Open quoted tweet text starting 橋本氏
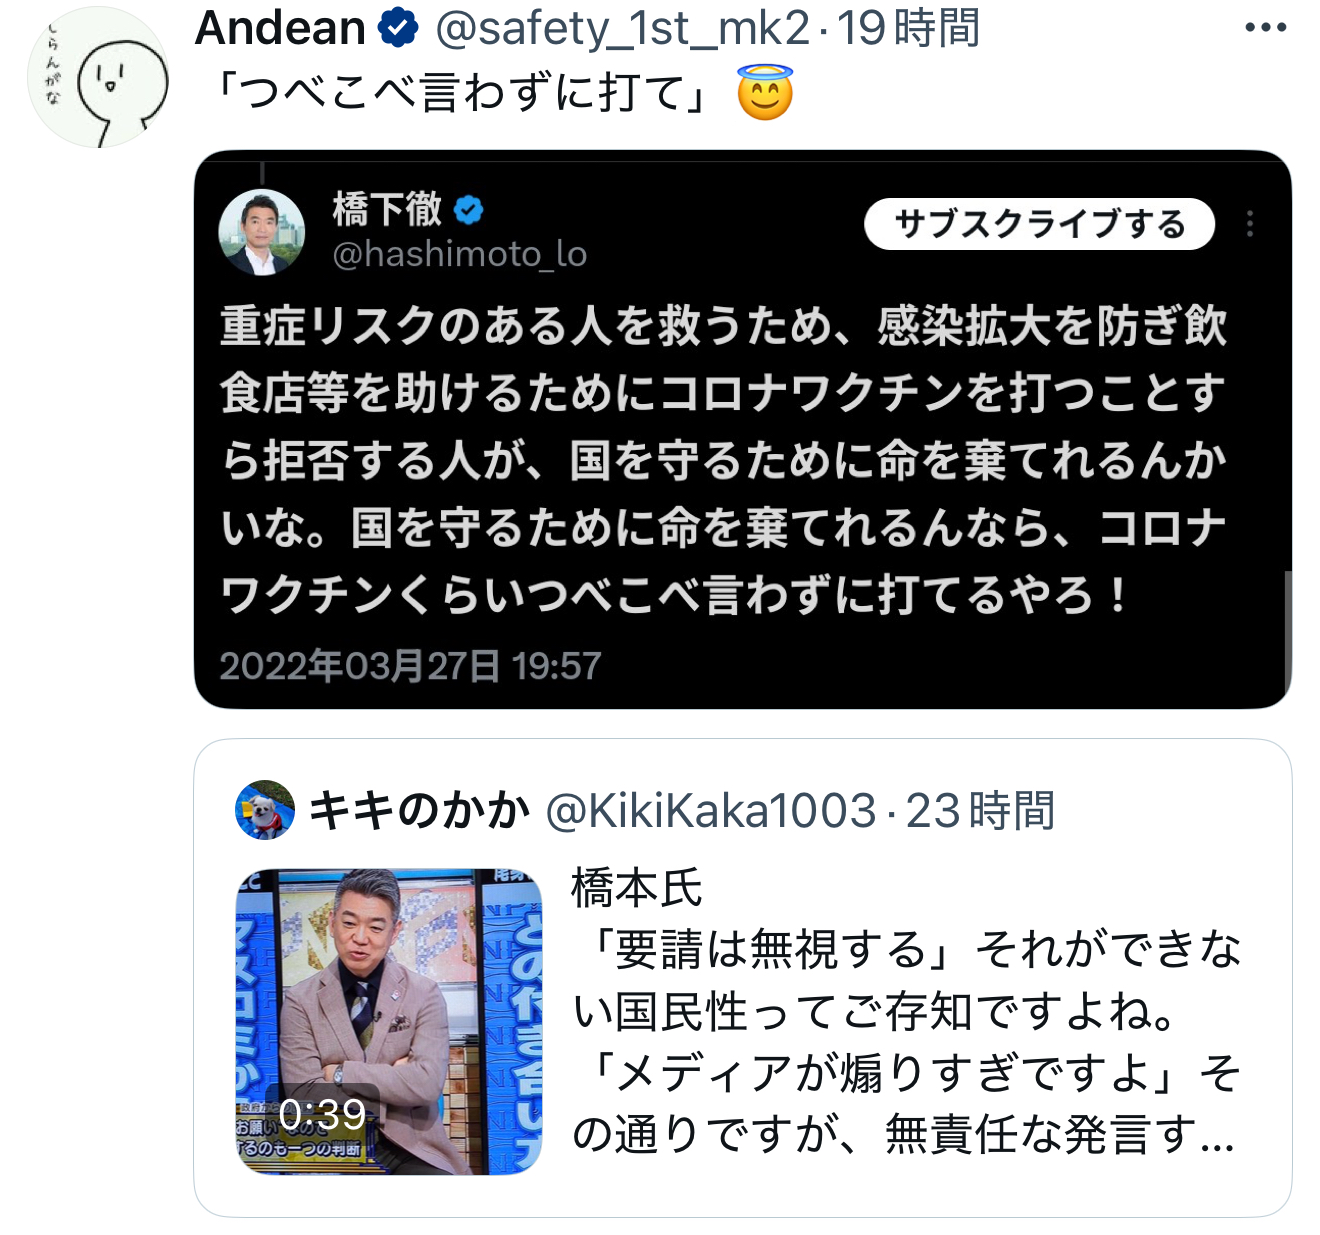1320x1235 pixels. point(905,1011)
